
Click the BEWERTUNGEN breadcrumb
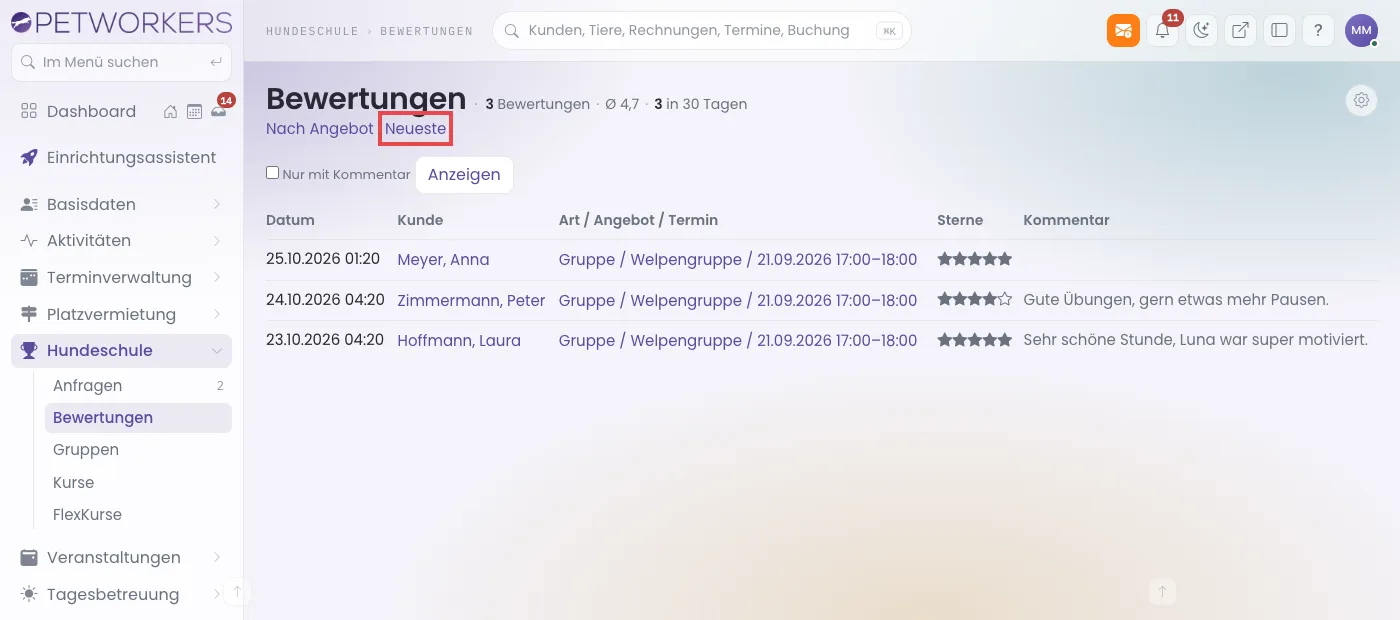tap(427, 31)
